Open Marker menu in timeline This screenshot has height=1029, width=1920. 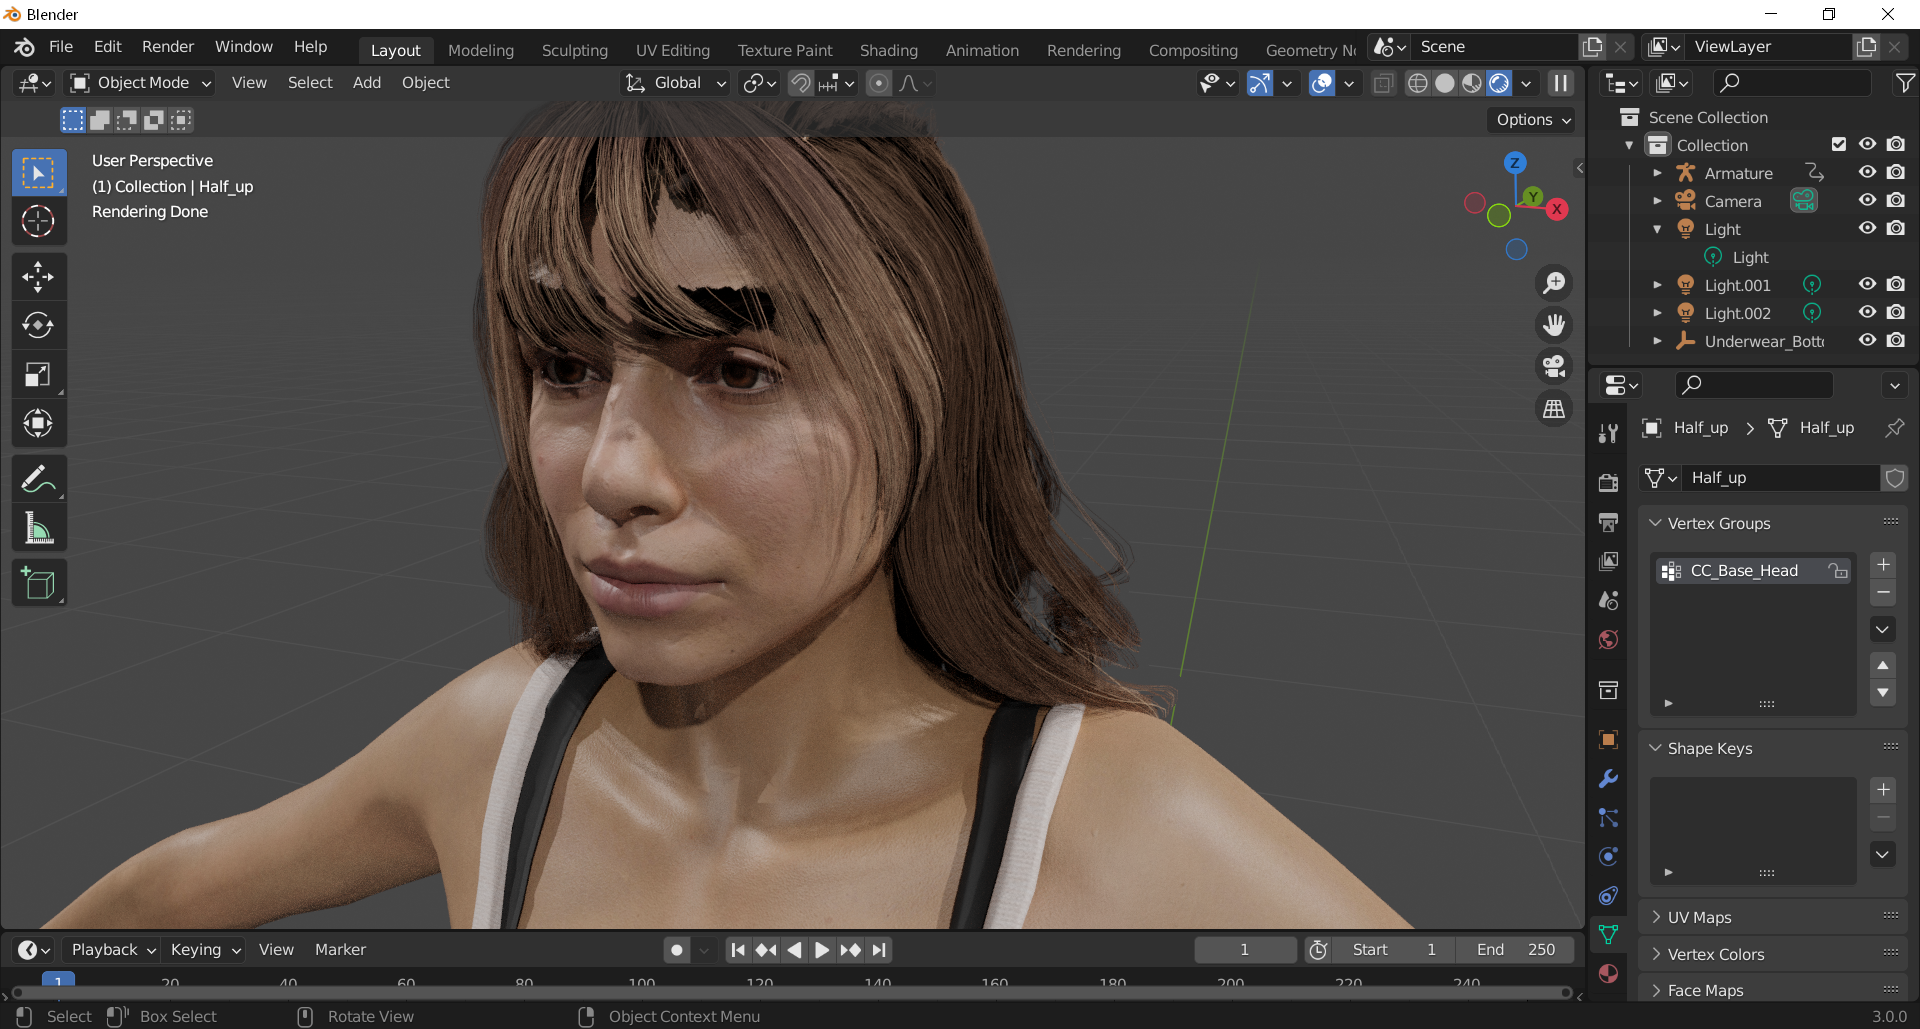340,950
